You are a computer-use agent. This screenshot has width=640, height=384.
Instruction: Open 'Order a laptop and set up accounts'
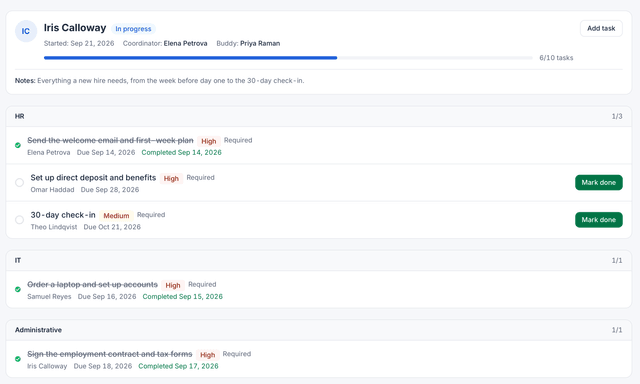click(x=92, y=284)
